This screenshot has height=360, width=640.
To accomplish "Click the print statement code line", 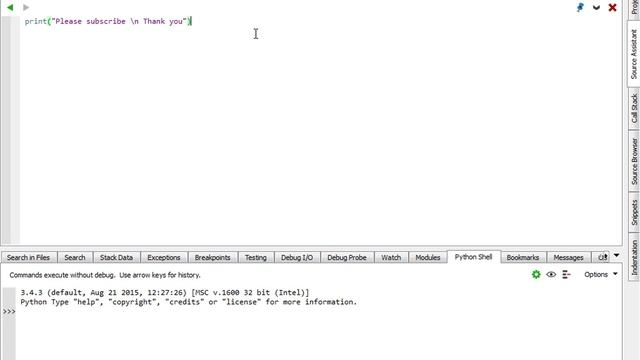I will pyautogui.click(x=108, y=21).
